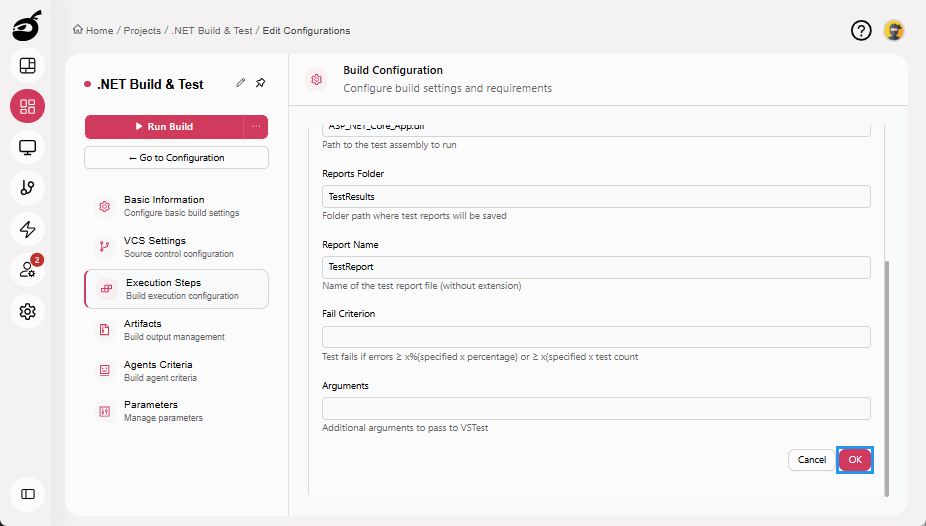The width and height of the screenshot is (926, 526).
Task: Click the Cancel button
Action: pyautogui.click(x=811, y=459)
